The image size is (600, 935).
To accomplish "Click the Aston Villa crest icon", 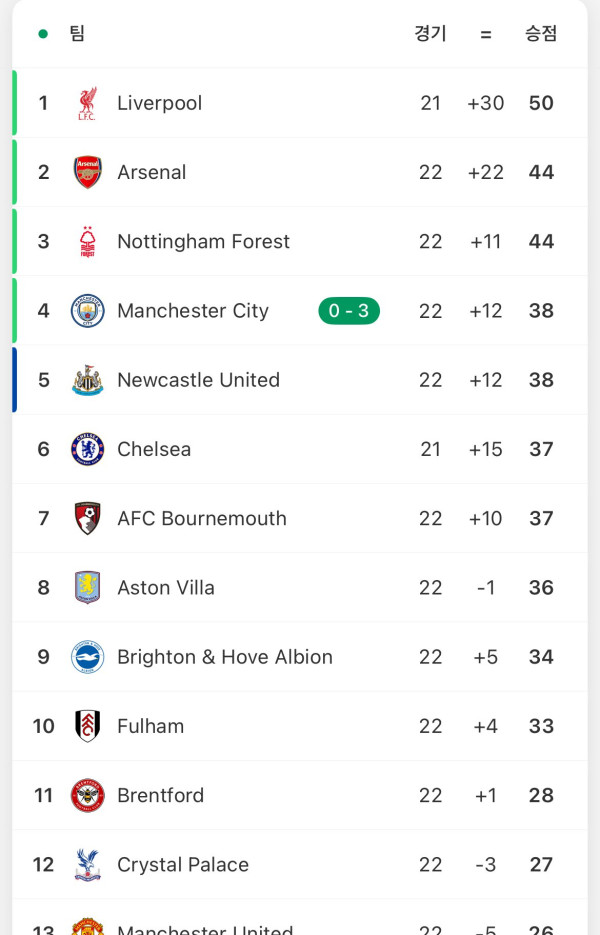I will [x=87, y=587].
